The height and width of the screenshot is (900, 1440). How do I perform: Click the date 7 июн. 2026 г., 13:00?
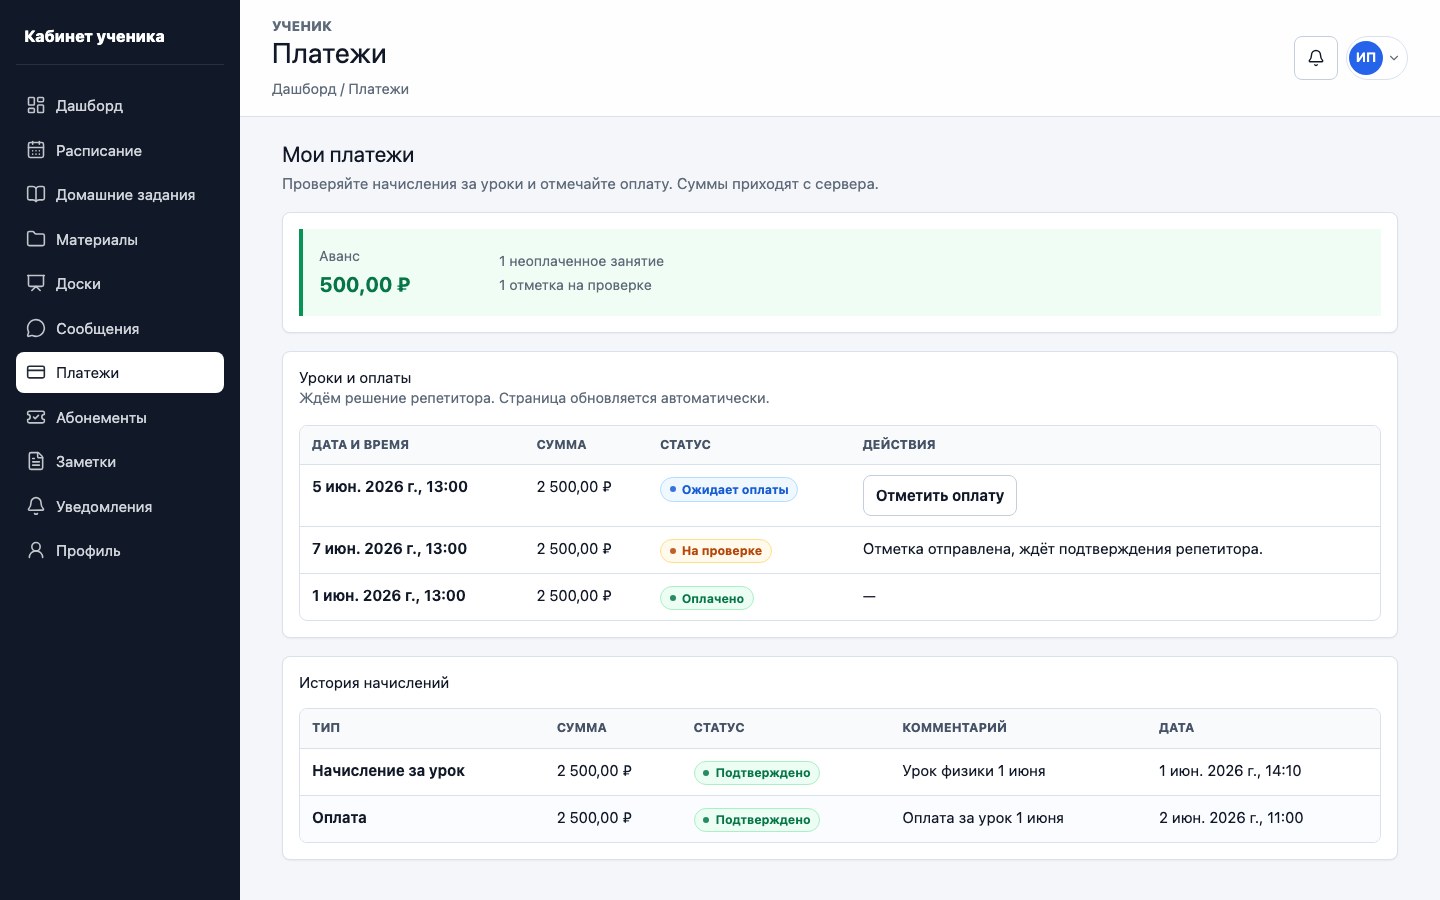(390, 549)
